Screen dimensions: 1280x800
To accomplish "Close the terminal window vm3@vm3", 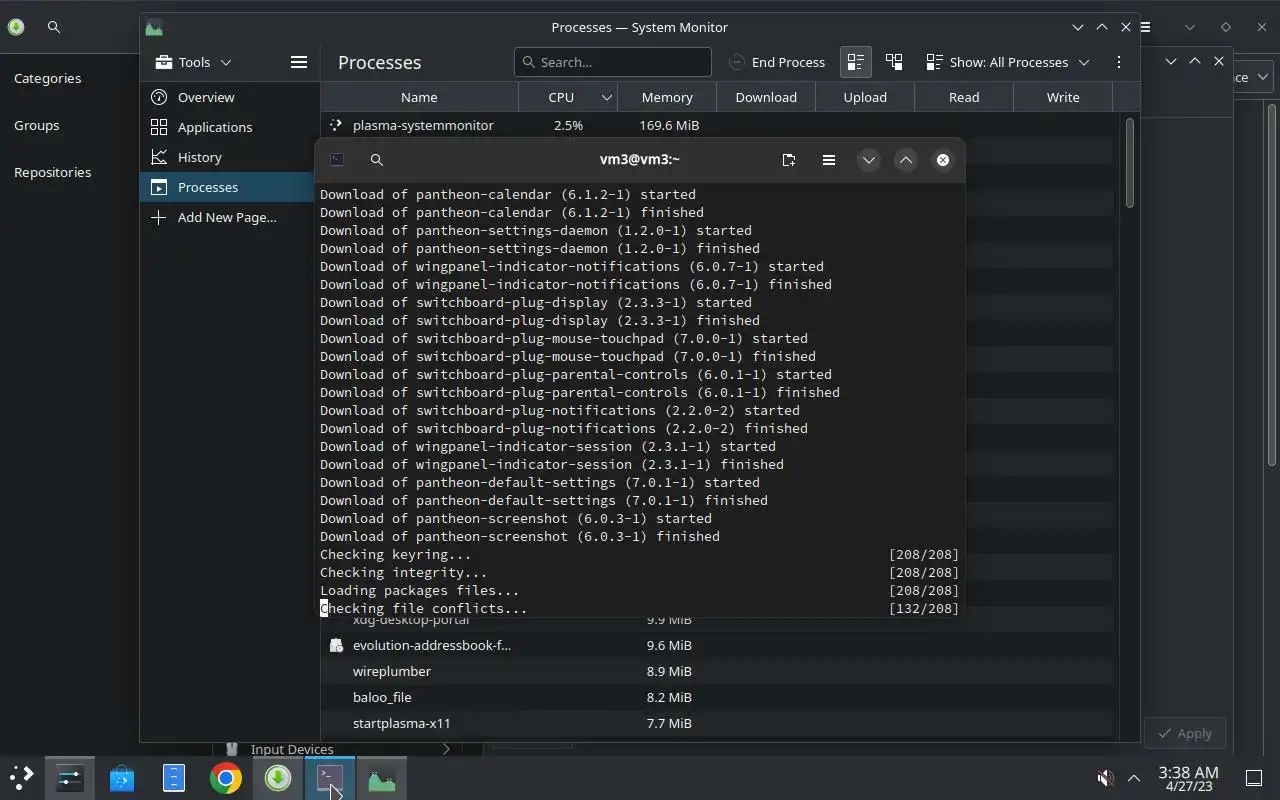I will (x=942, y=160).
